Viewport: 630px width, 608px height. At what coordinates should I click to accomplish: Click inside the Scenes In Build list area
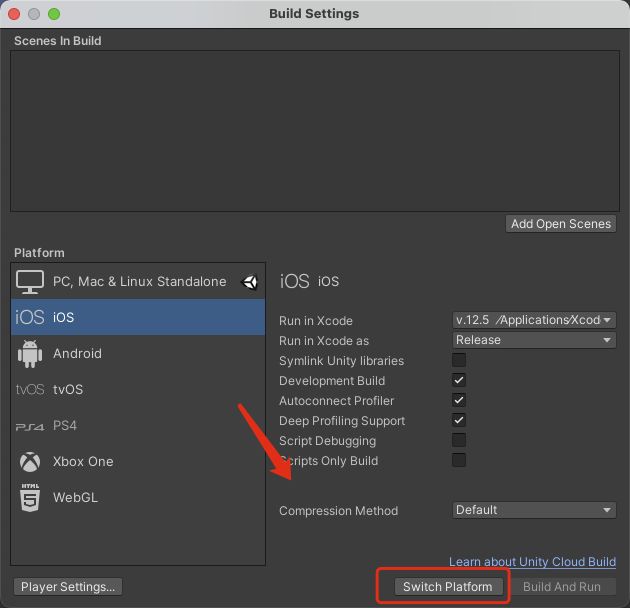coord(315,131)
